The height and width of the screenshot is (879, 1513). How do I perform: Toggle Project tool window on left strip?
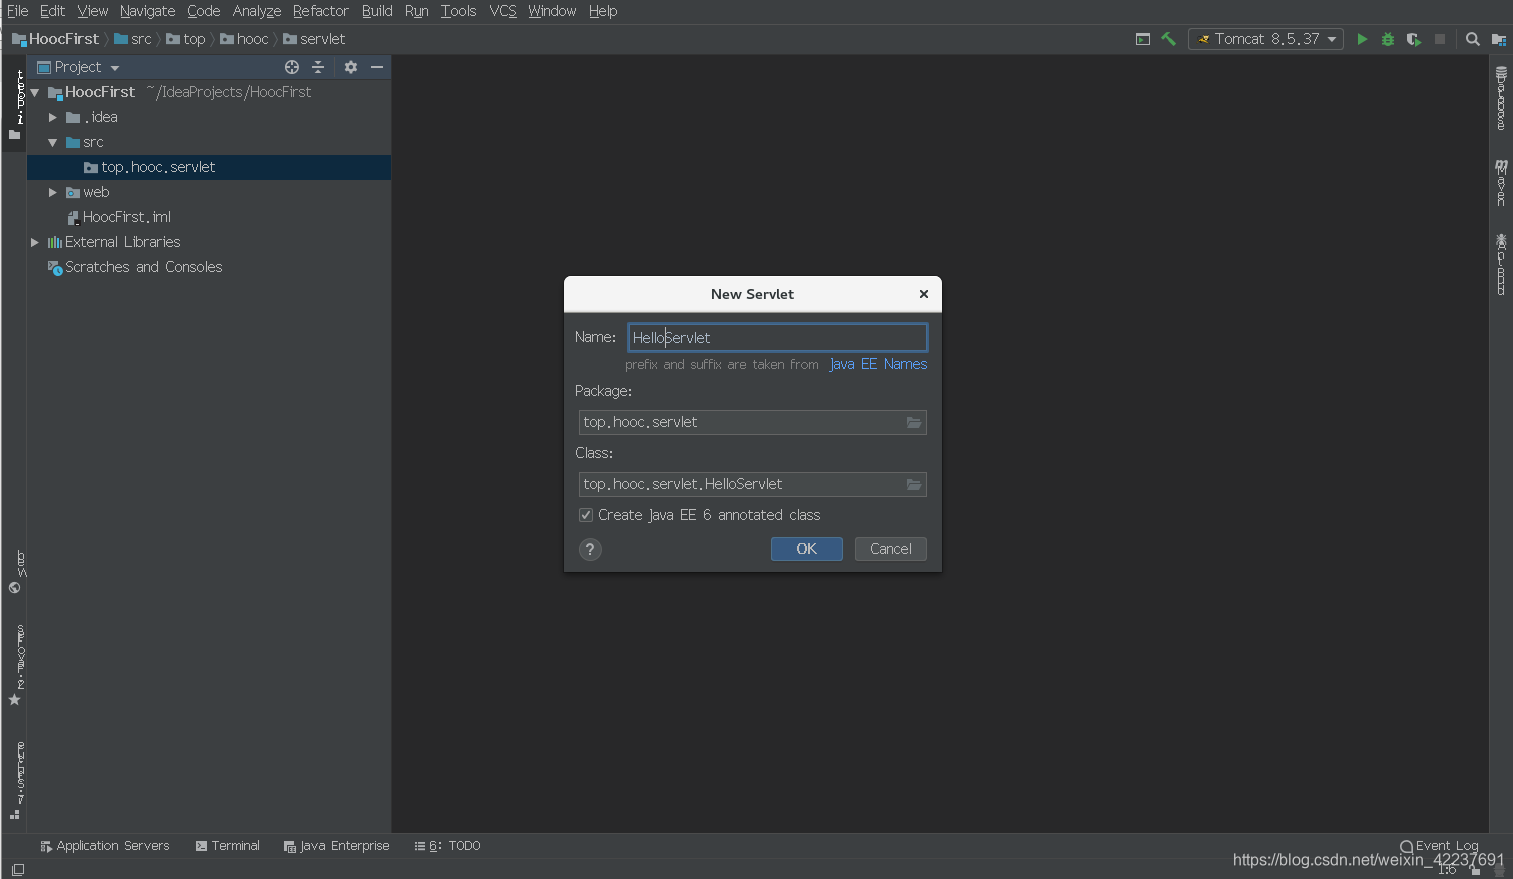(x=15, y=105)
